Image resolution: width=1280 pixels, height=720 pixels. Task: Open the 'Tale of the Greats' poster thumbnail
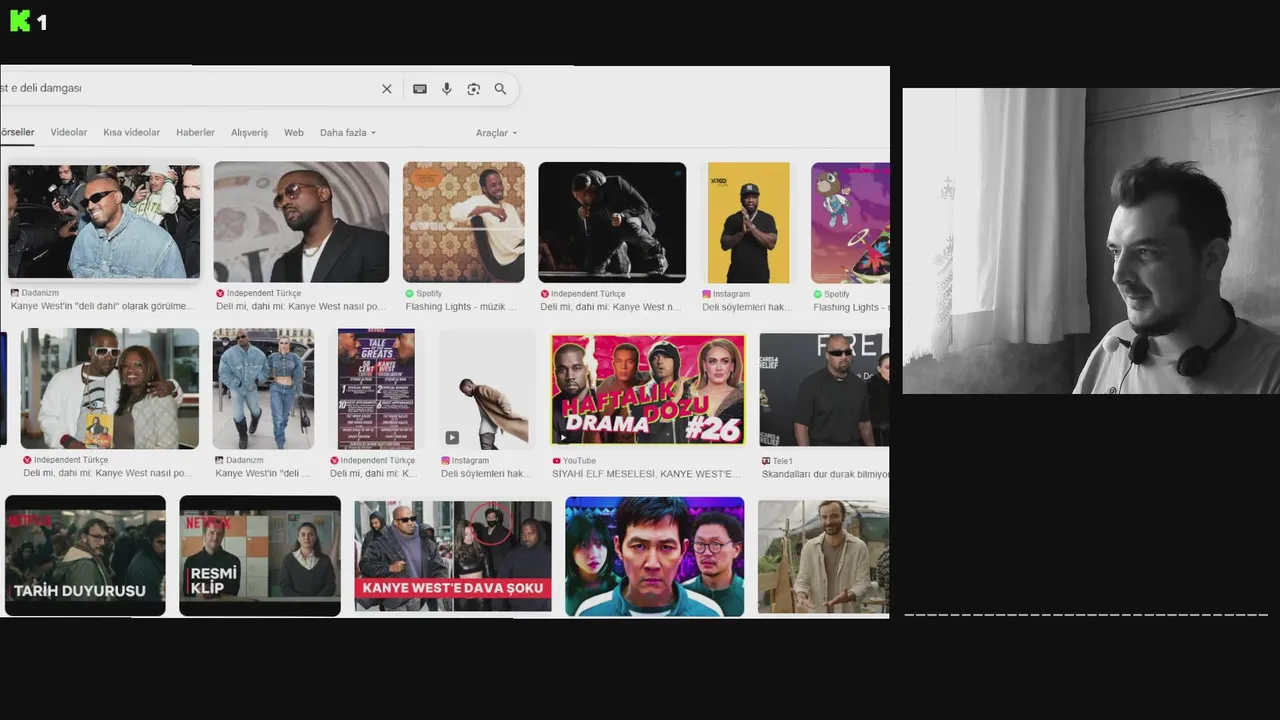[376, 388]
